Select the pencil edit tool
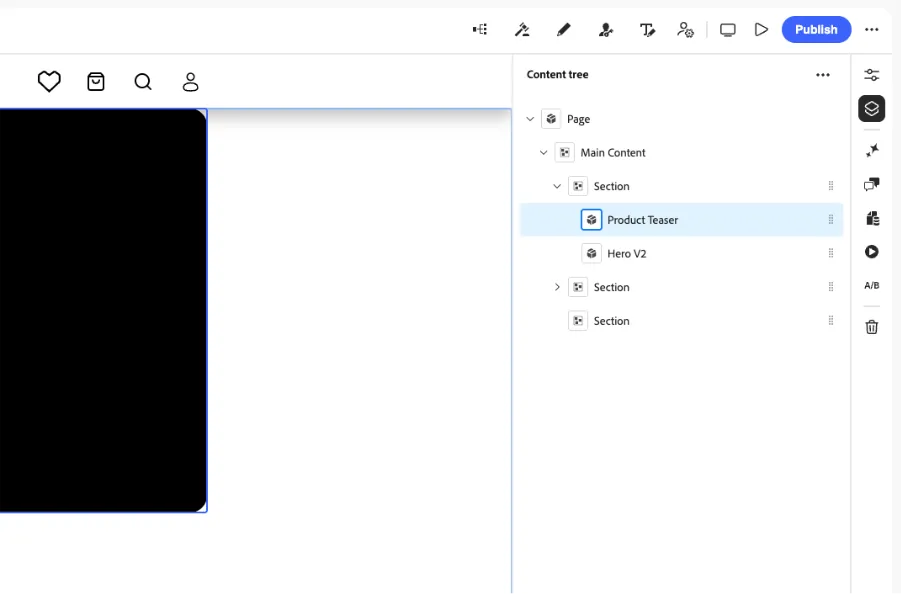Image resolution: width=901 pixels, height=594 pixels. [564, 29]
